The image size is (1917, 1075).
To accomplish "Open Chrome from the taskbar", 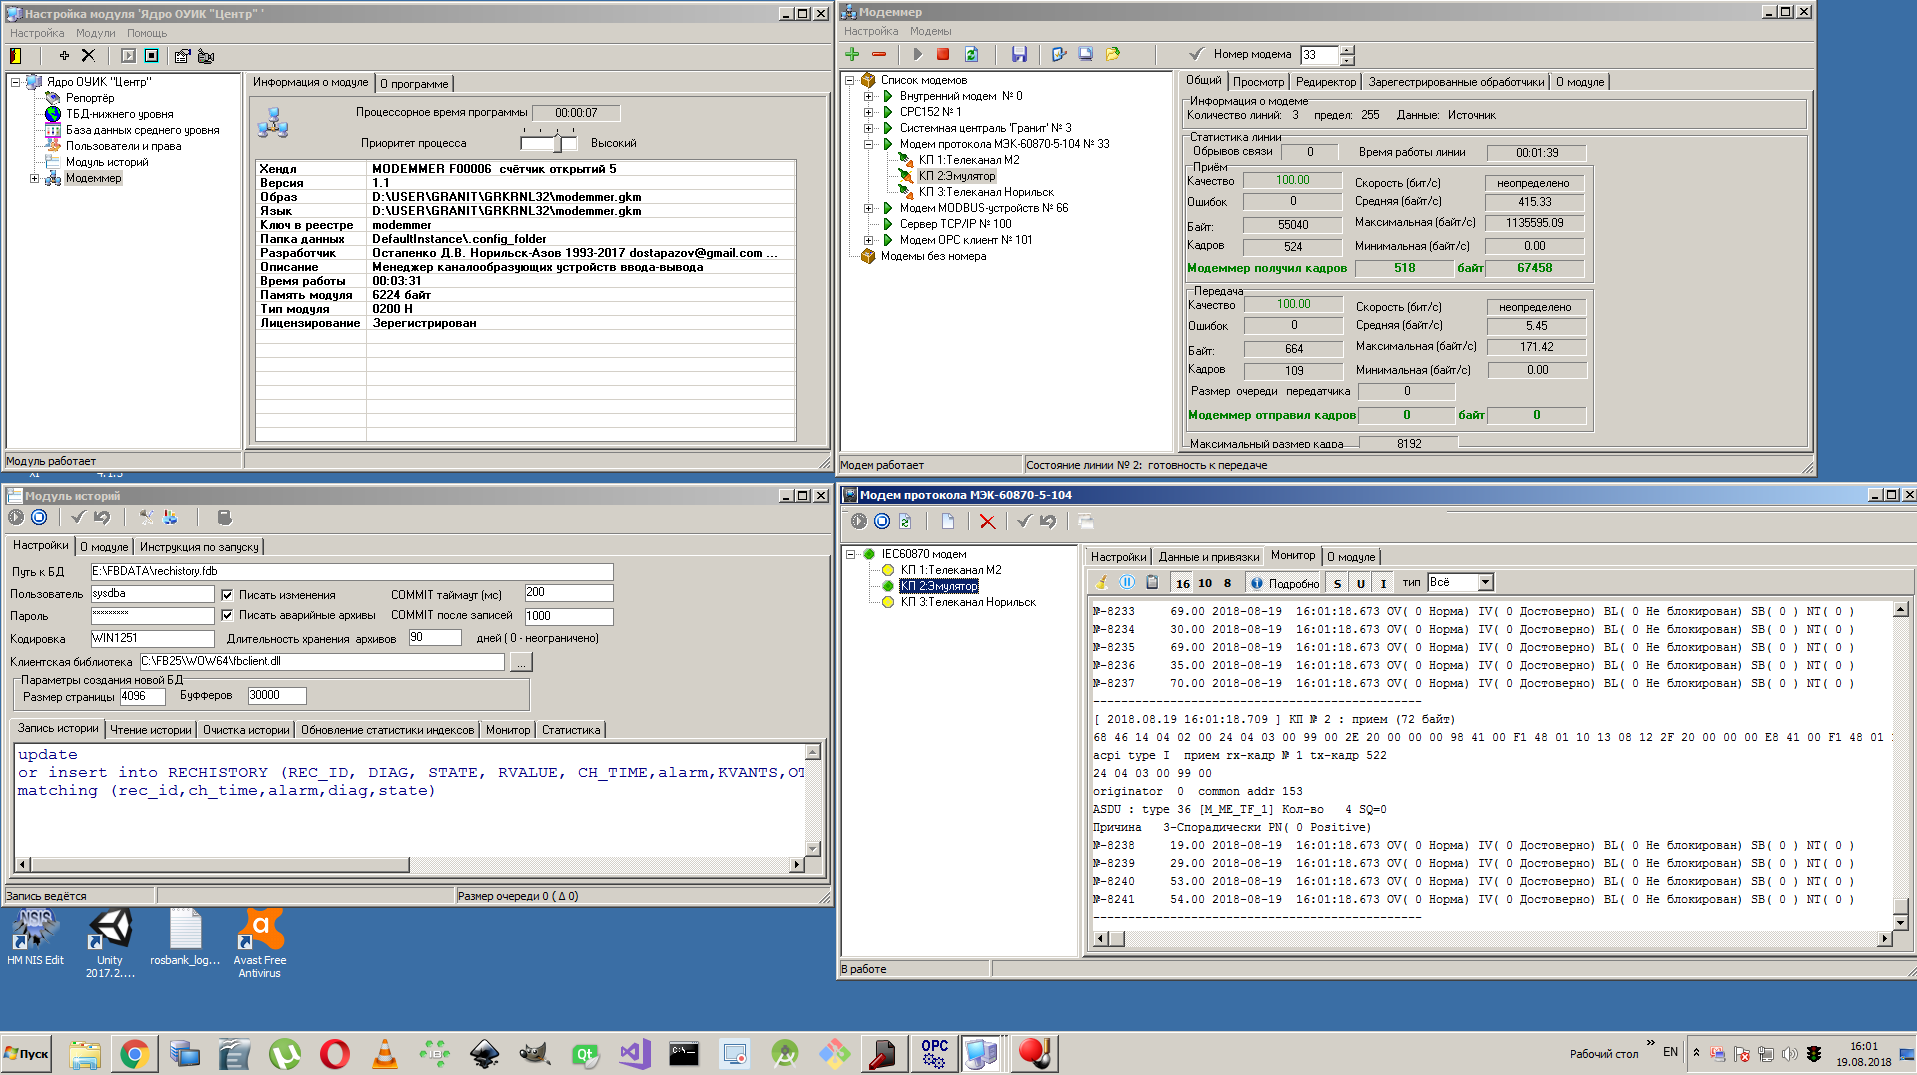I will (134, 1053).
